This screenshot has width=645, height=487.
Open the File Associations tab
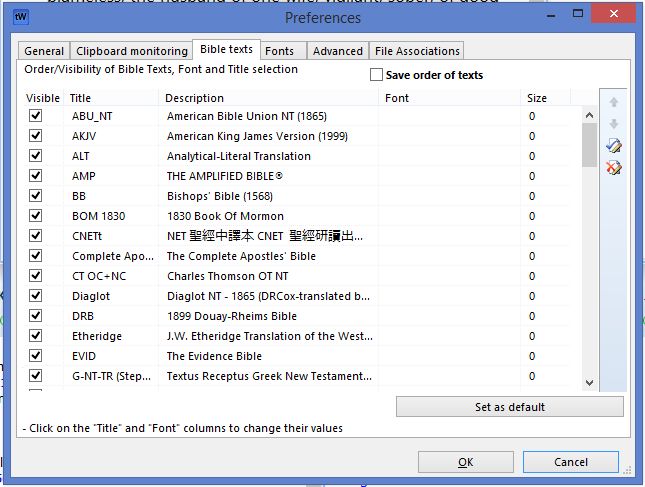[417, 51]
